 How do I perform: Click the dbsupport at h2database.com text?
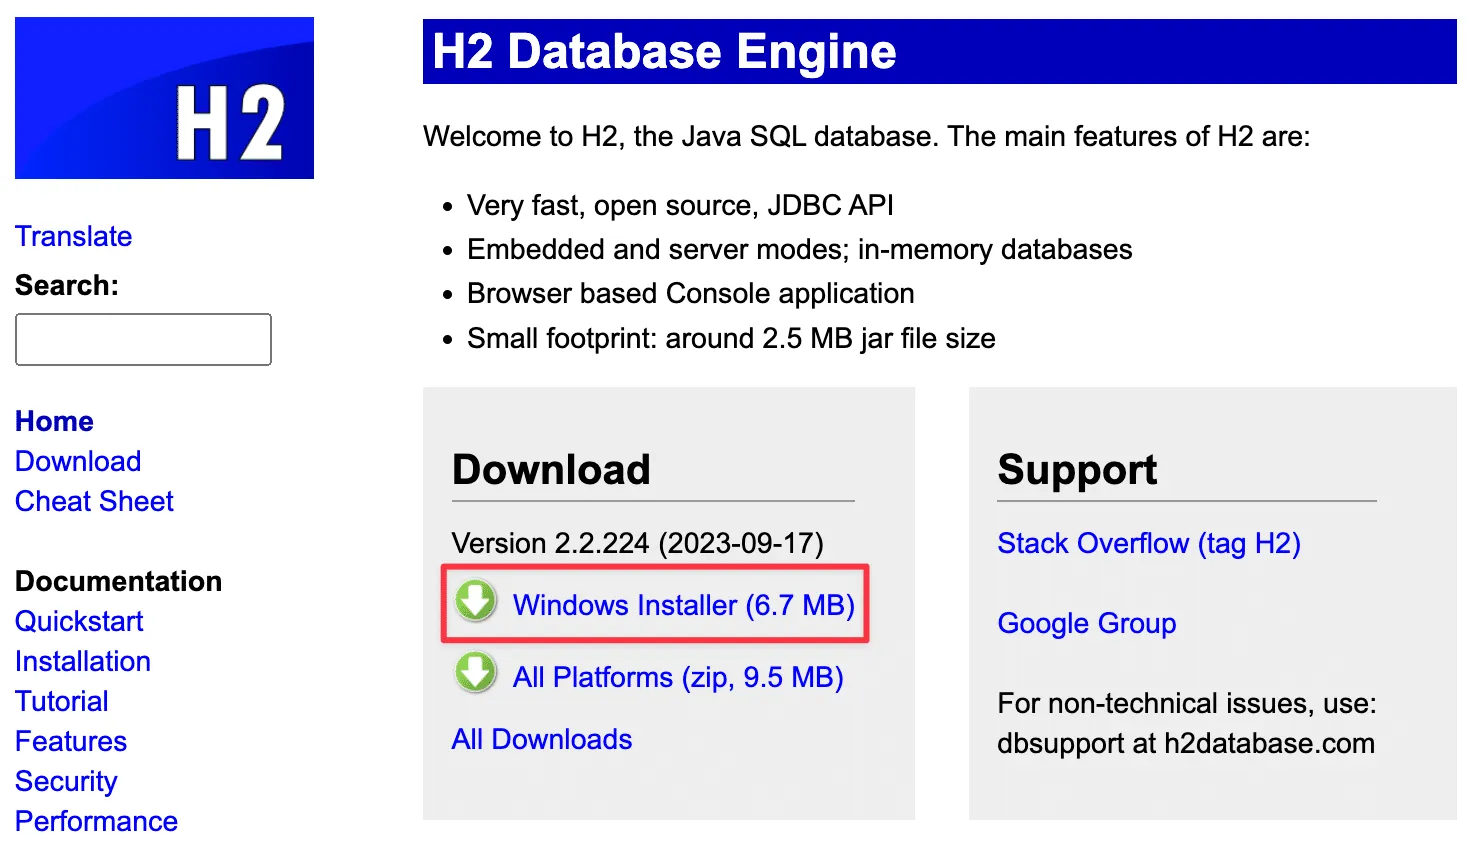[1186, 743]
